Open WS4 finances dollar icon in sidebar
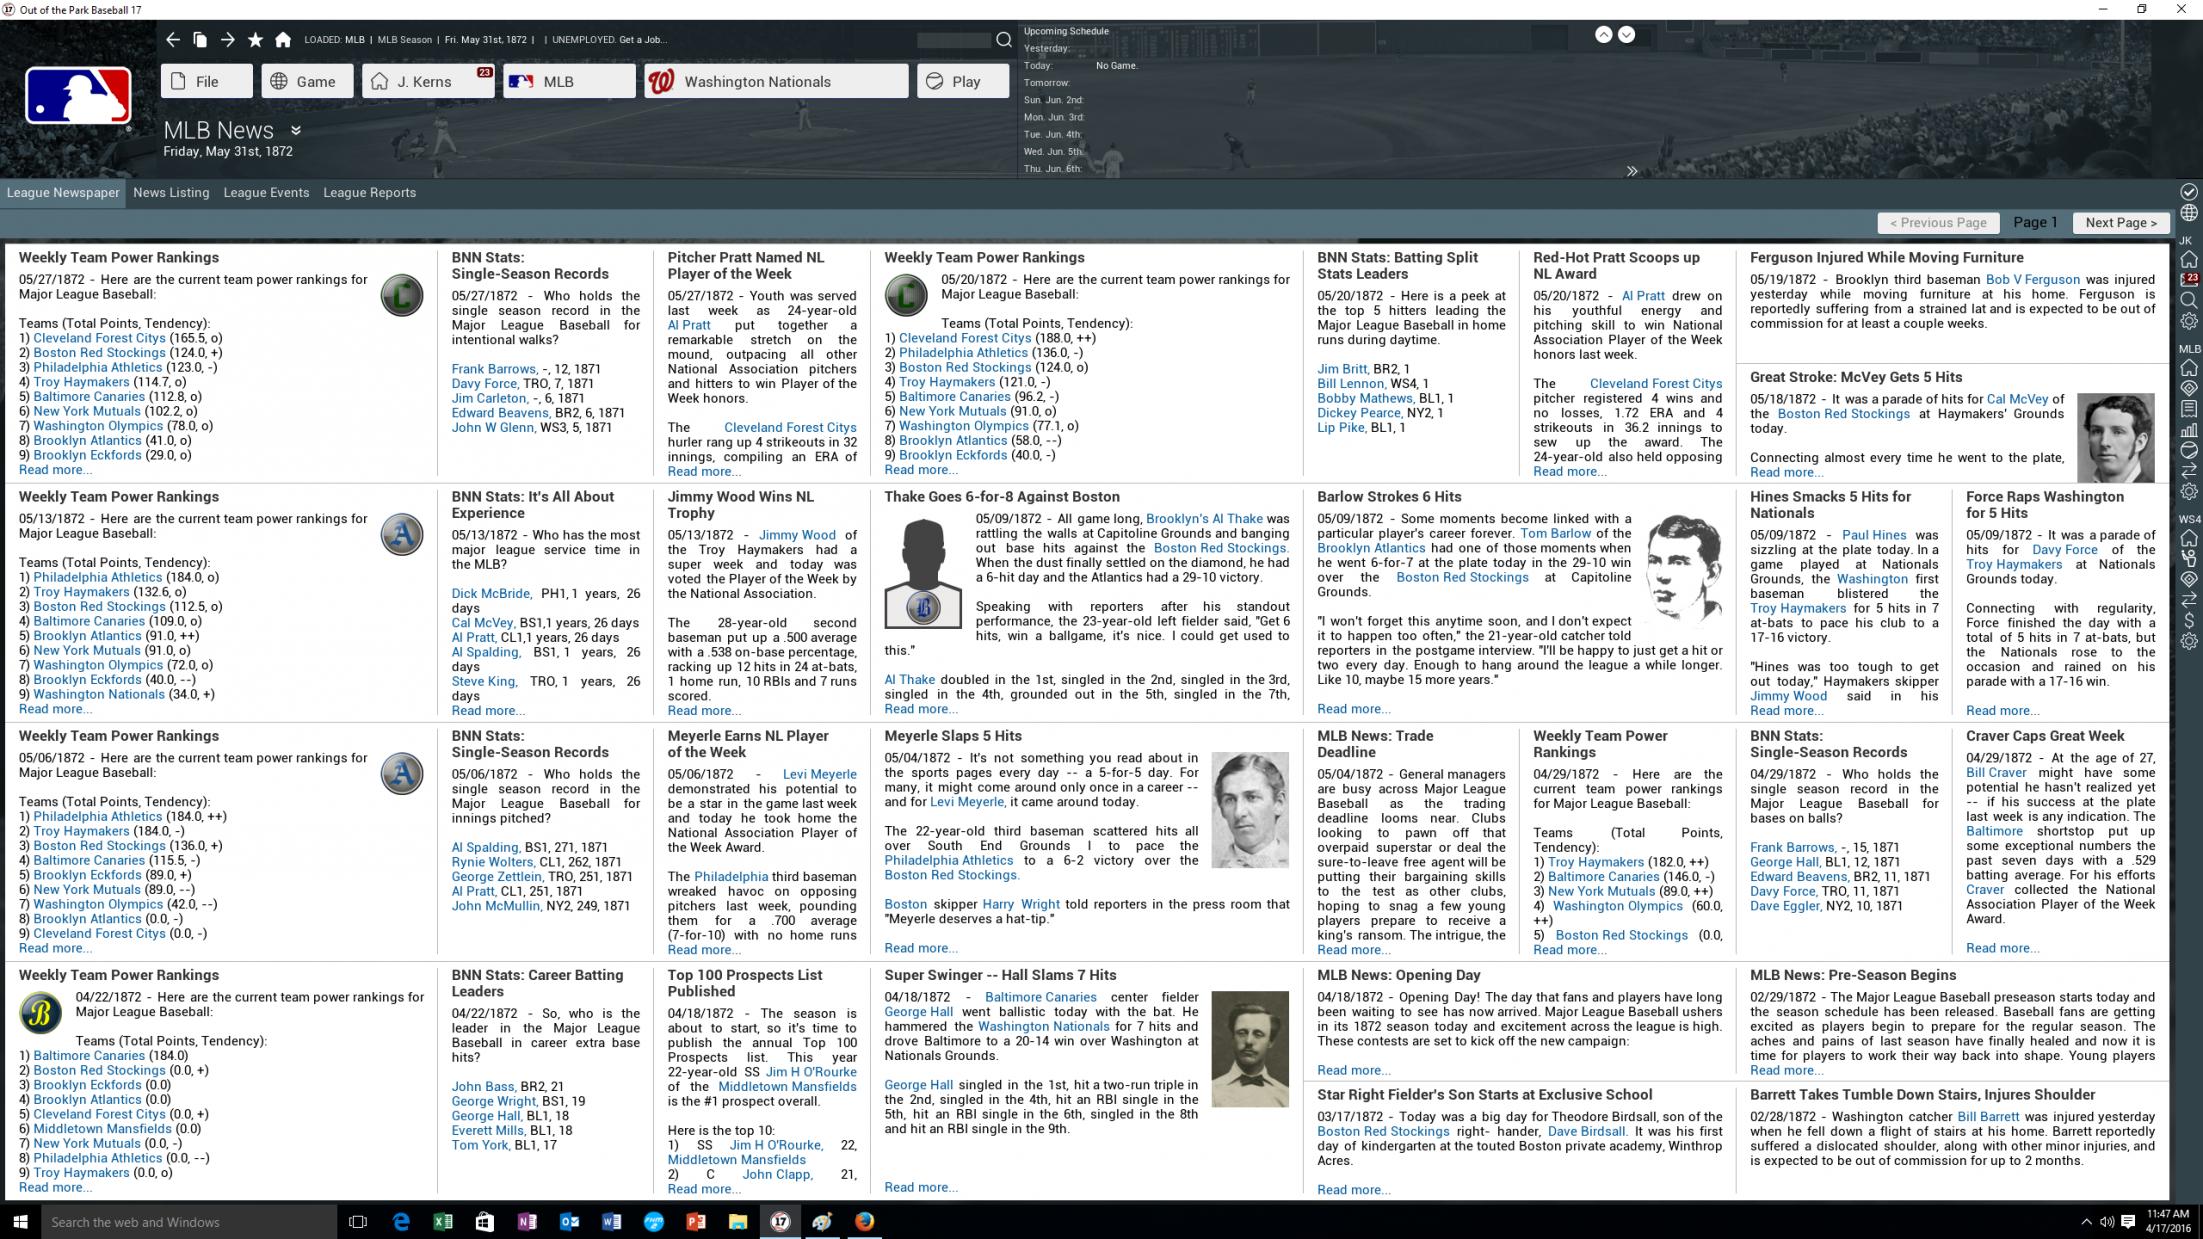Viewport: 2203px width, 1239px height. (x=2189, y=620)
